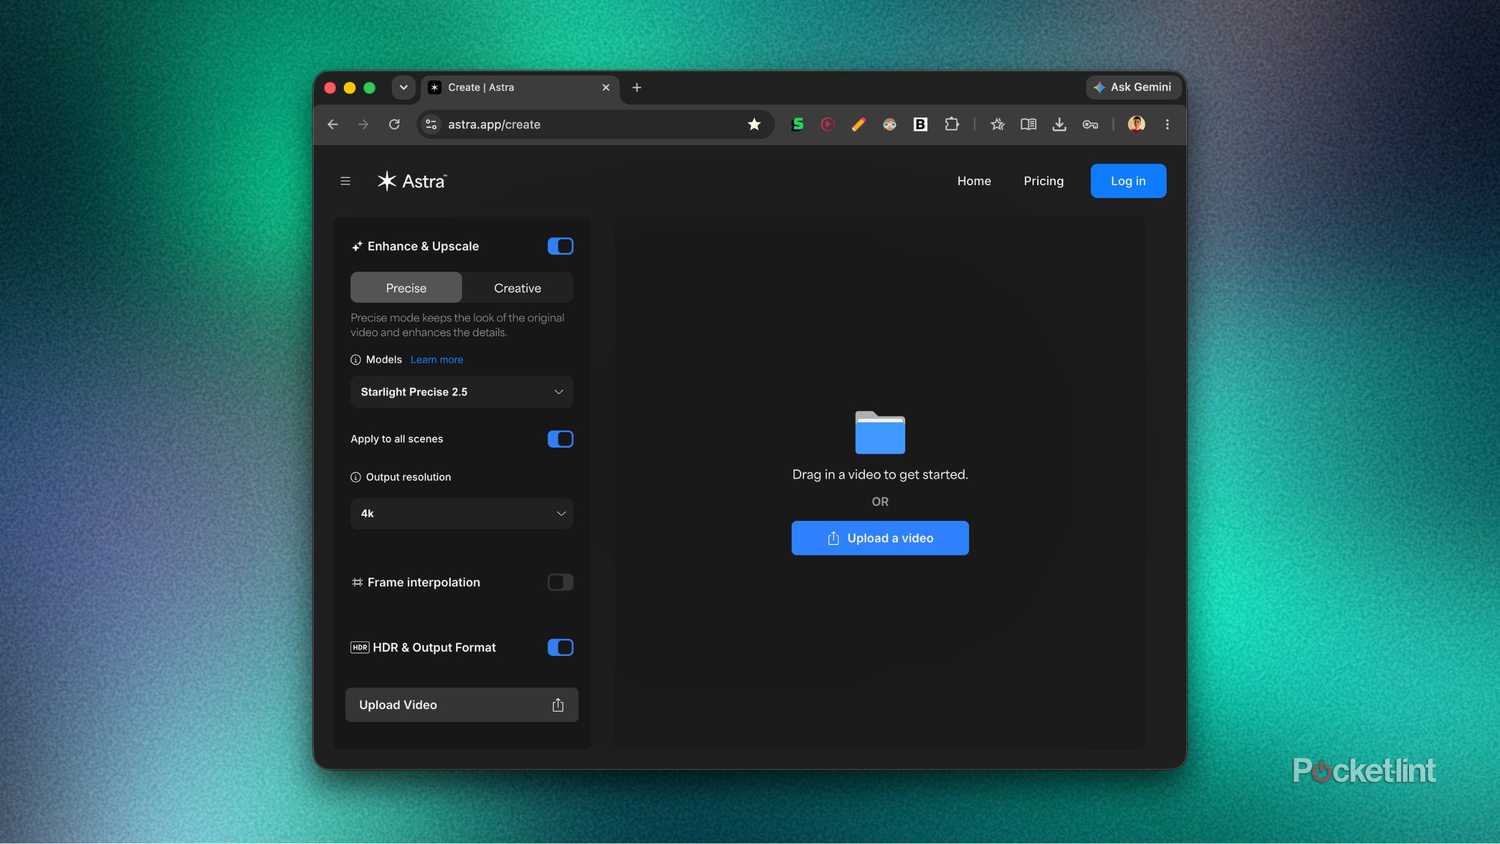Click the green S extension icon

click(797, 124)
